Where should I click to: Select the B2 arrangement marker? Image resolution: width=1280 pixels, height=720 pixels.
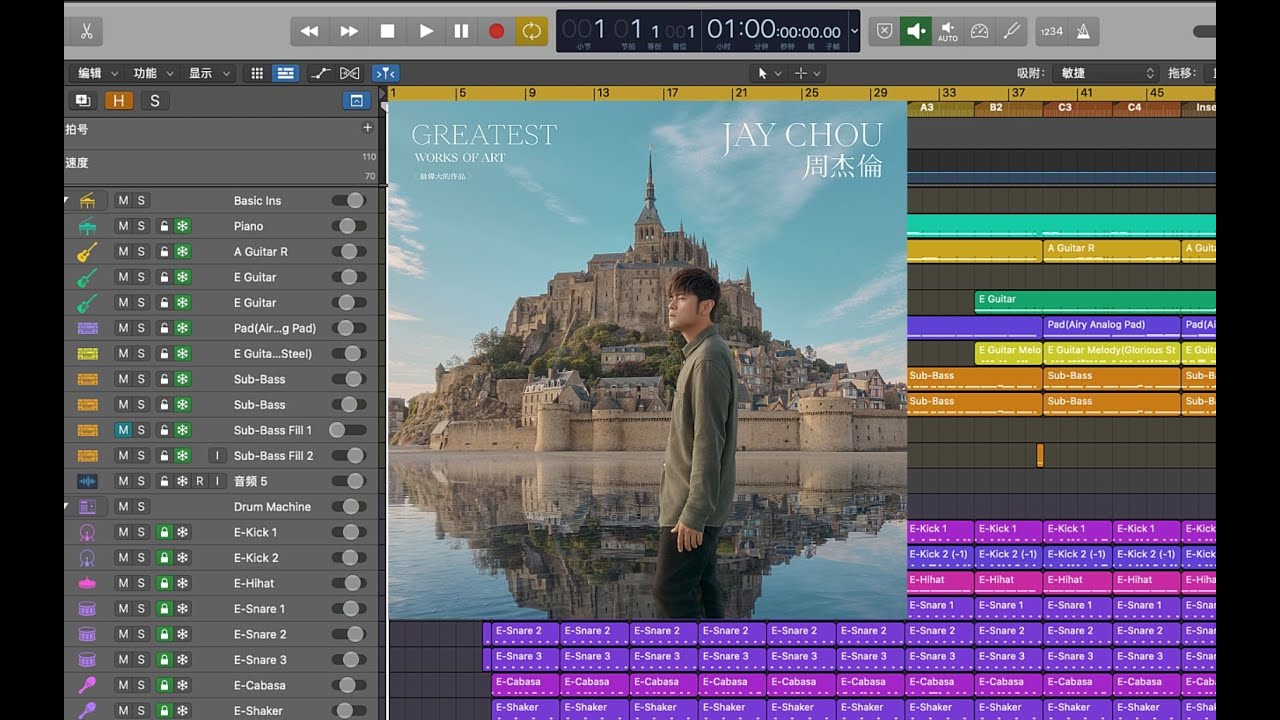(x=1008, y=108)
